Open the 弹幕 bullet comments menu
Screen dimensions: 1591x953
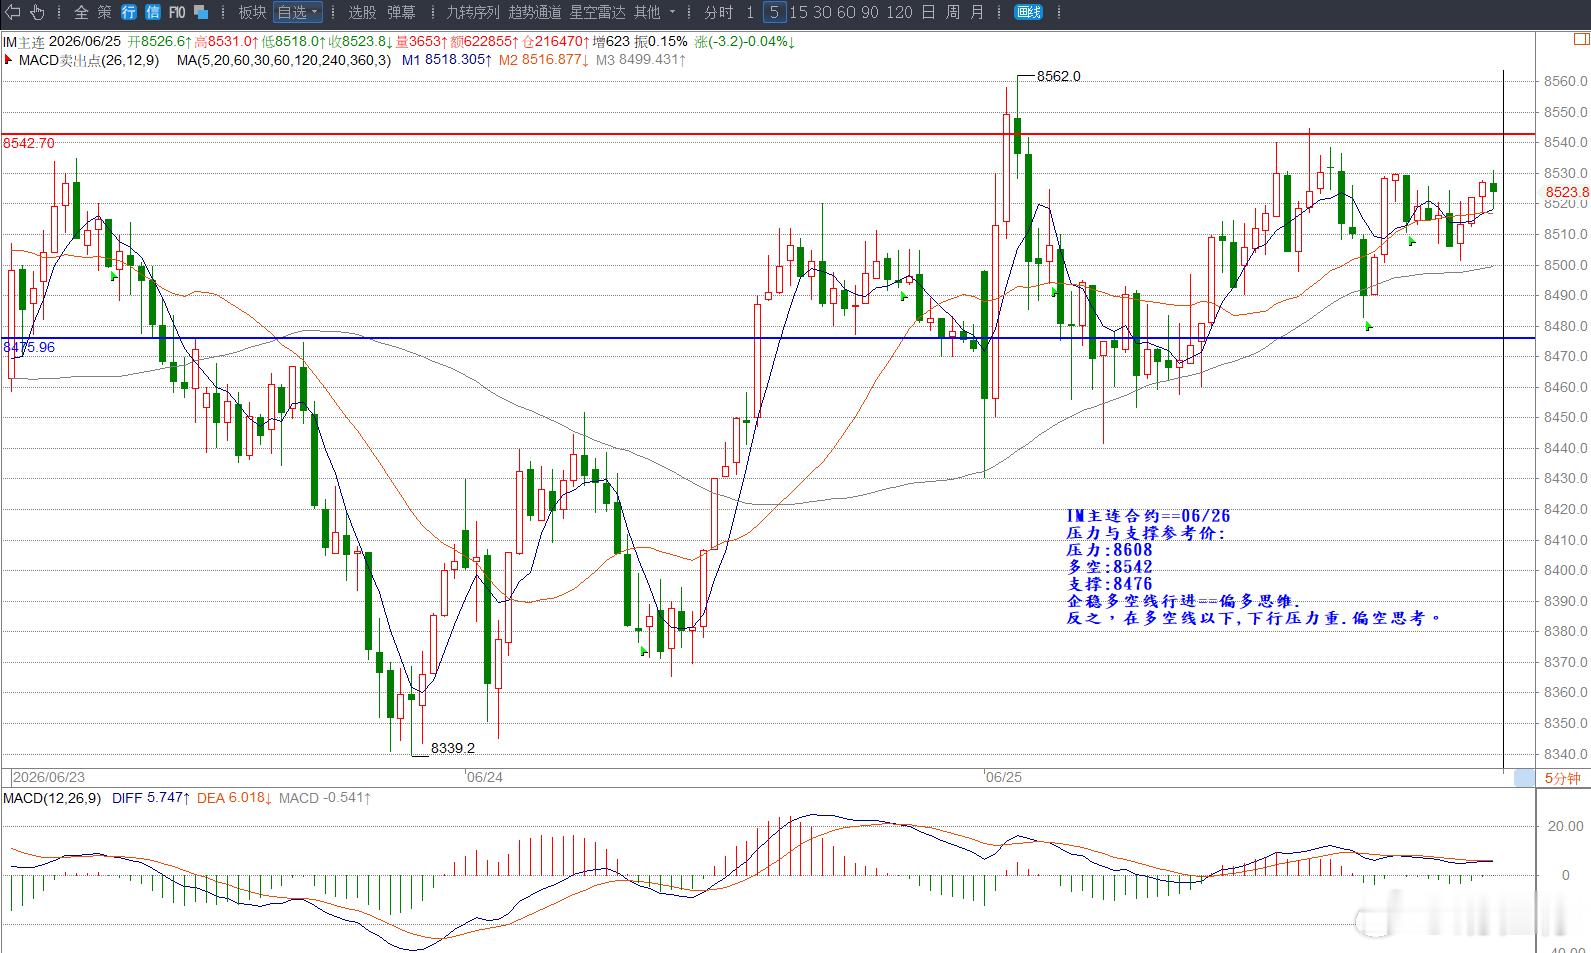click(401, 12)
